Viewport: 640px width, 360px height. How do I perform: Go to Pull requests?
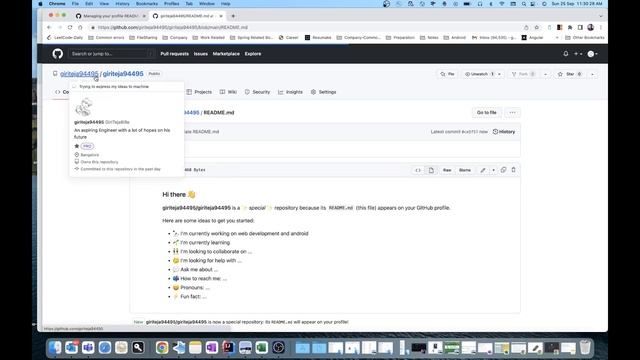click(174, 53)
